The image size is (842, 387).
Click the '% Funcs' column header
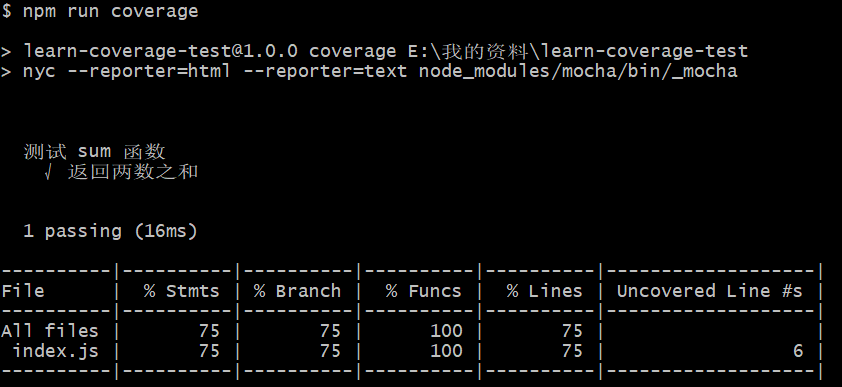424,291
